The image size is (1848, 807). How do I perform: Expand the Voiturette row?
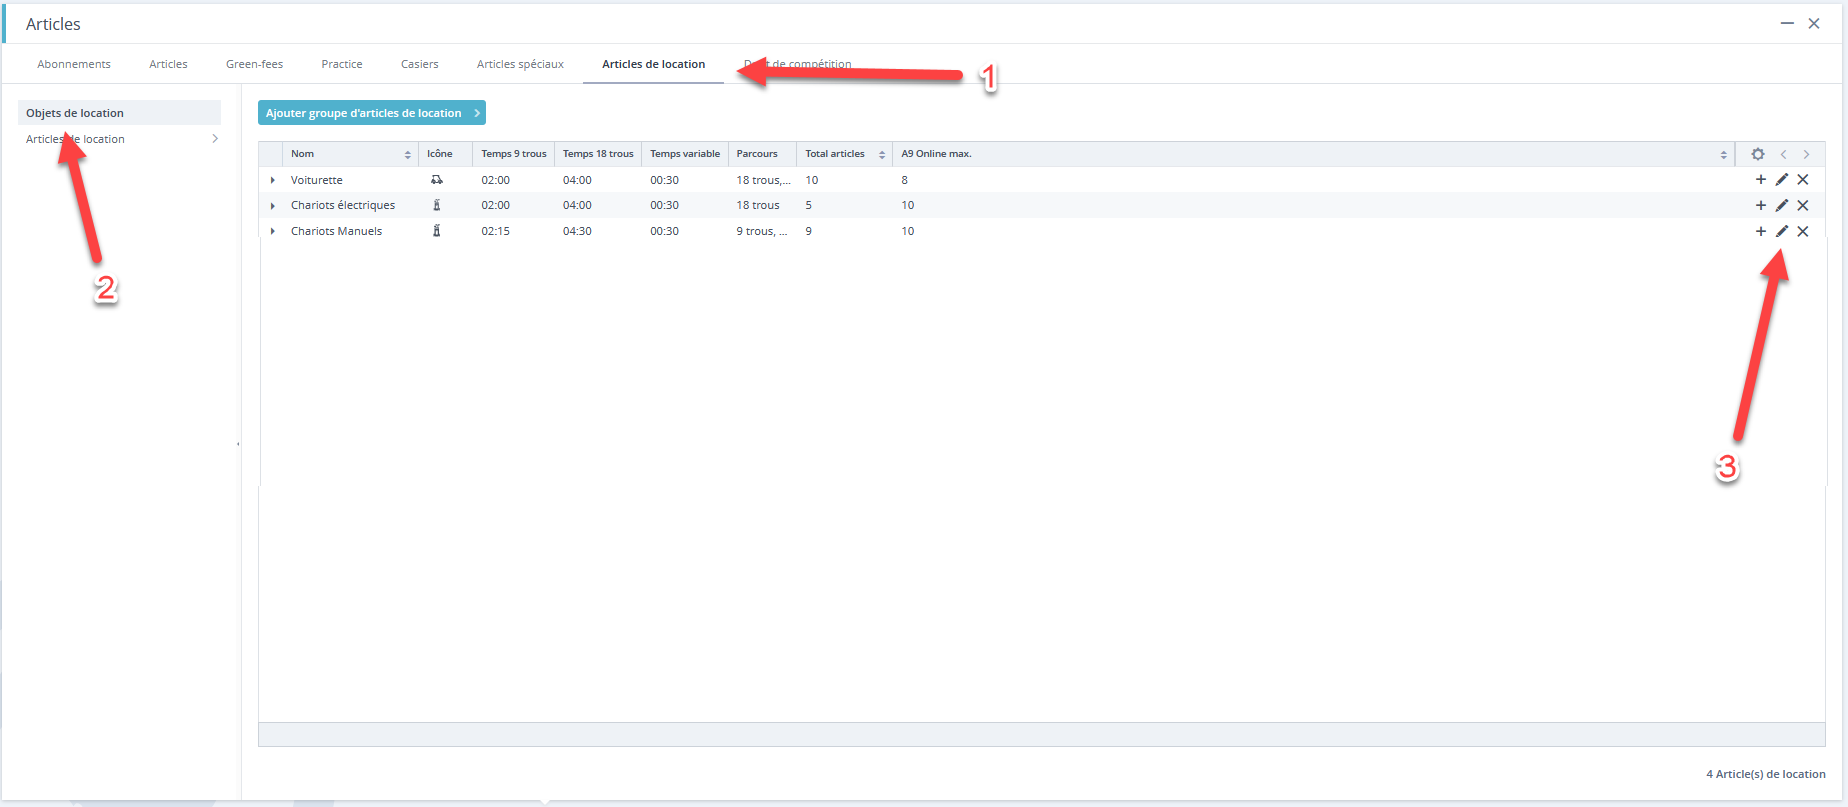(x=273, y=180)
